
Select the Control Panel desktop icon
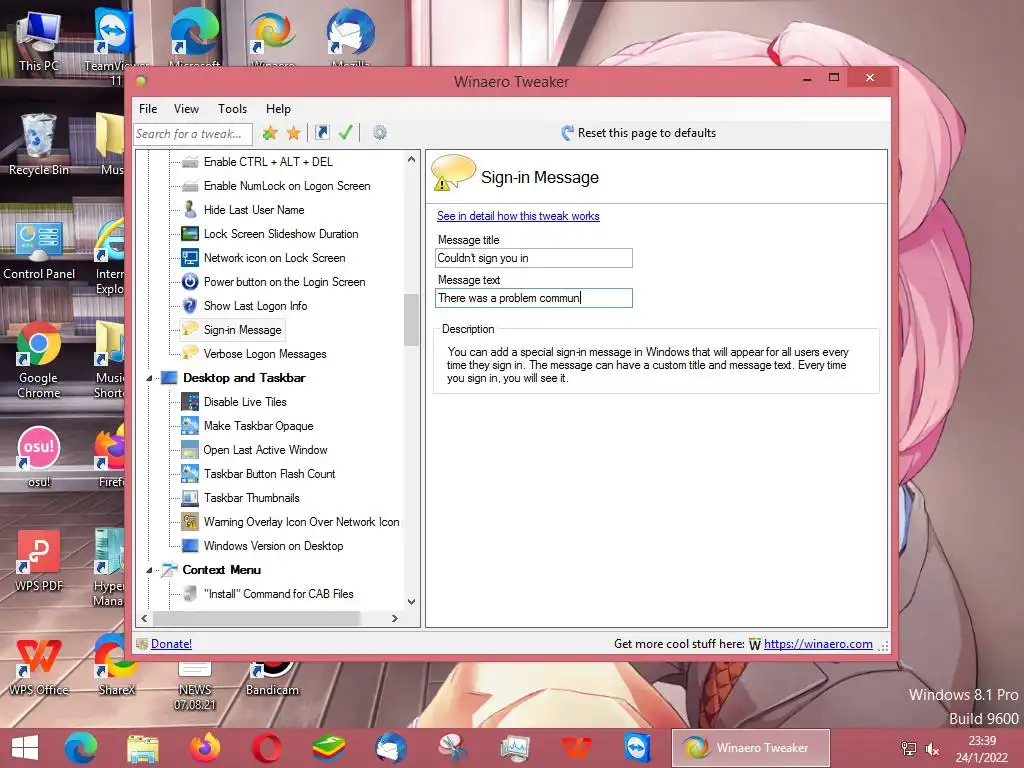click(39, 251)
